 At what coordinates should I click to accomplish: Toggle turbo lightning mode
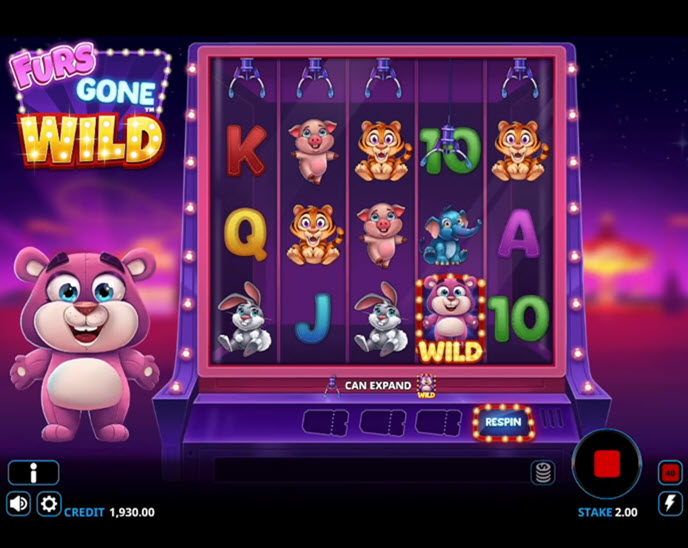pos(670,503)
